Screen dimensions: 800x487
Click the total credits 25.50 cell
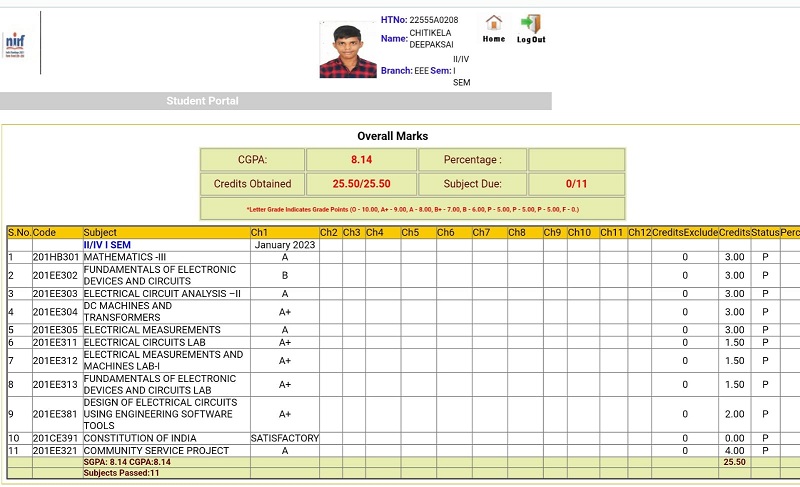[x=734, y=462]
